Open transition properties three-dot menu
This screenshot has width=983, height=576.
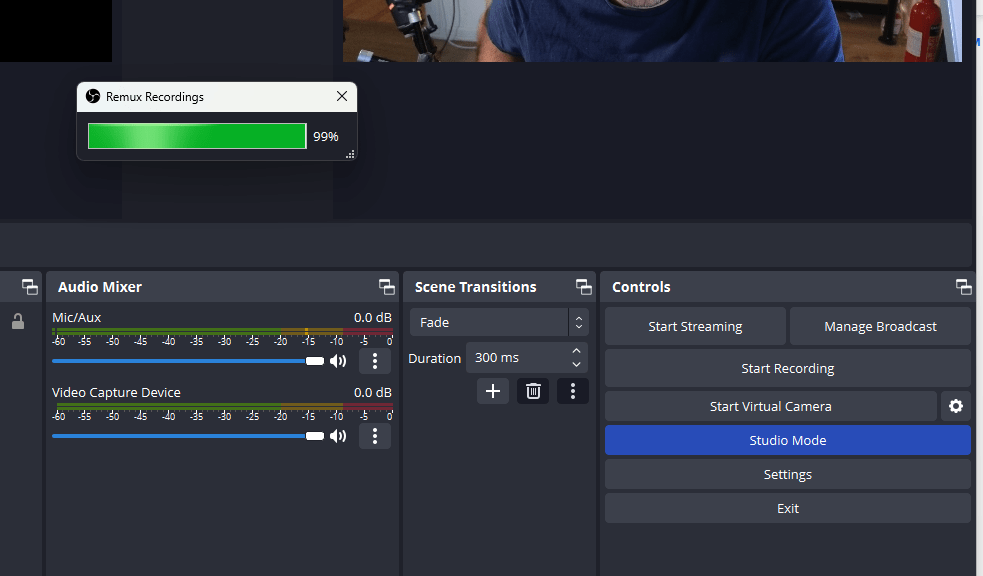point(572,391)
